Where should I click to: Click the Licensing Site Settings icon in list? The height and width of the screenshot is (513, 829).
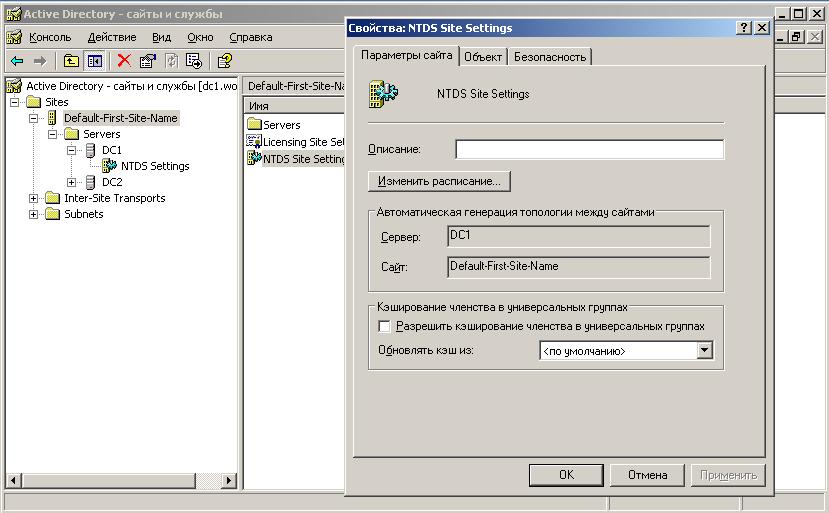coord(254,141)
